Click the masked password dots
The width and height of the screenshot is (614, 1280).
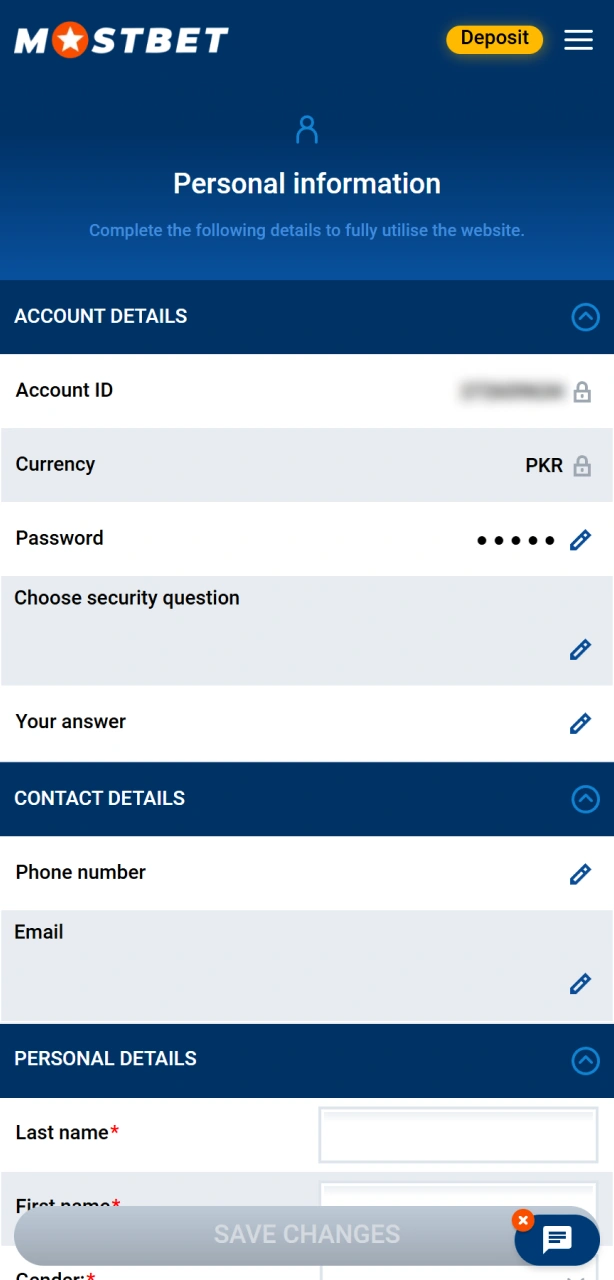click(516, 539)
